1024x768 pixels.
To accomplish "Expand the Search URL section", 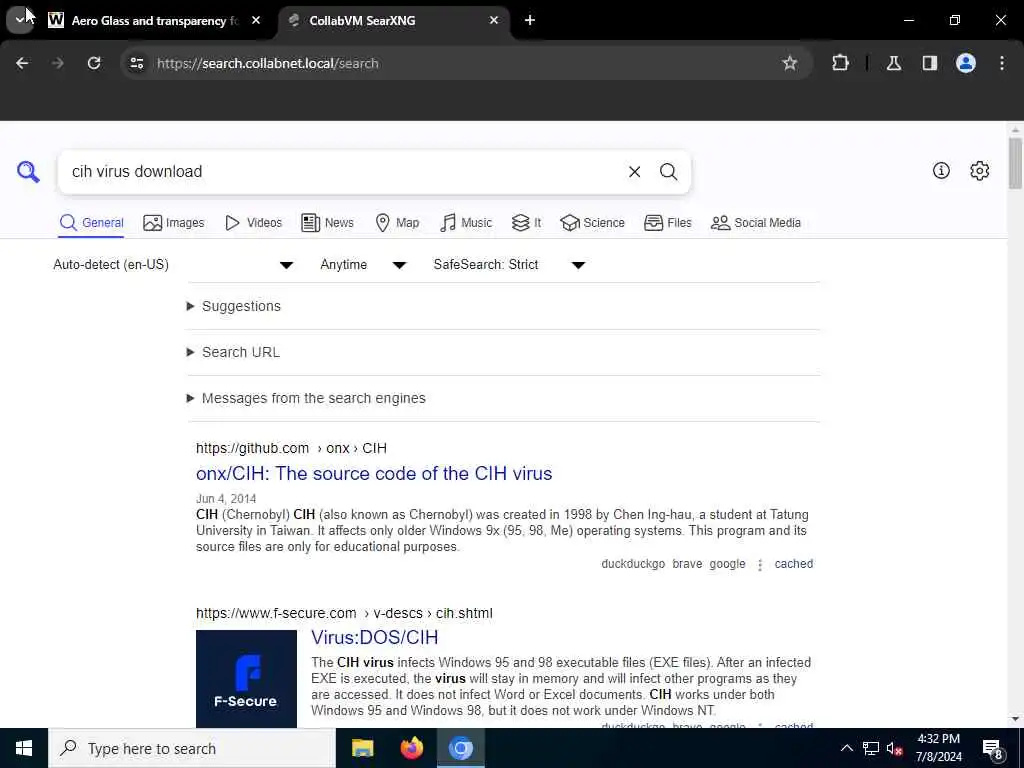I will (233, 352).
